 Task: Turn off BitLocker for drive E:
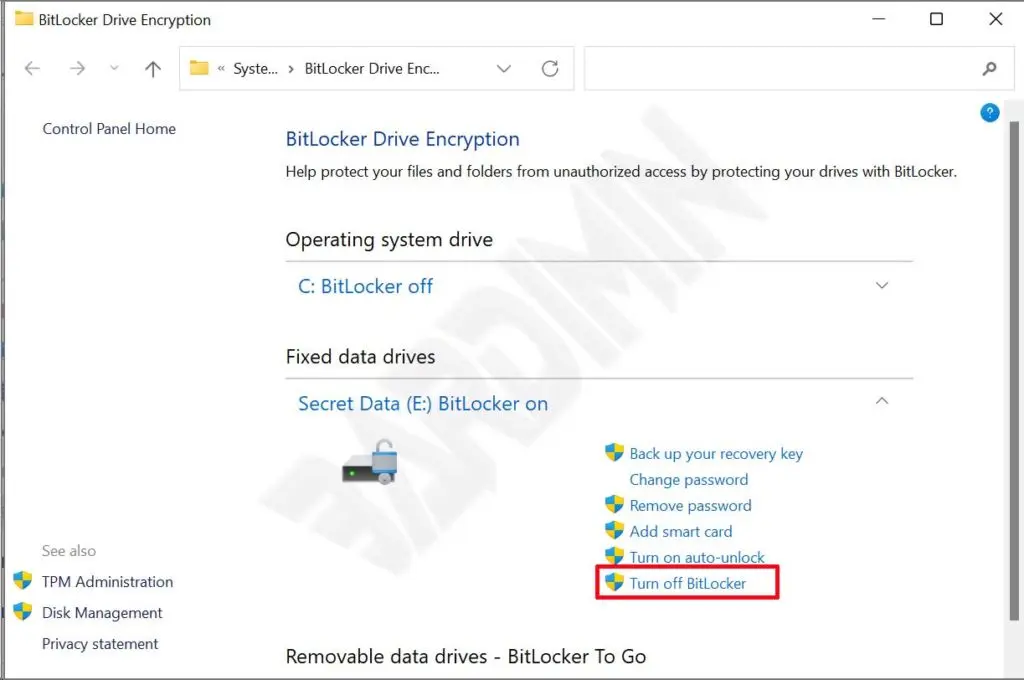click(687, 583)
